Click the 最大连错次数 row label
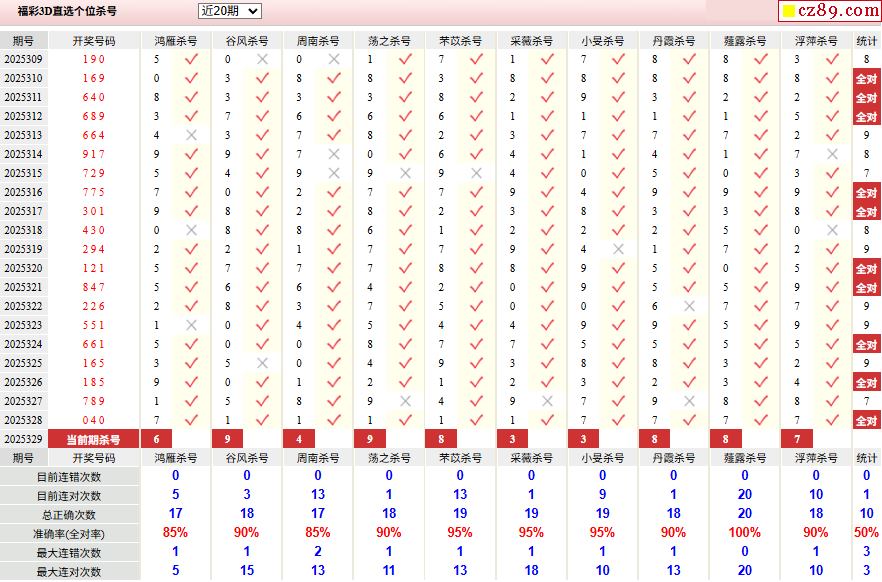Image resolution: width=882 pixels, height=582 pixels. tap(69, 553)
